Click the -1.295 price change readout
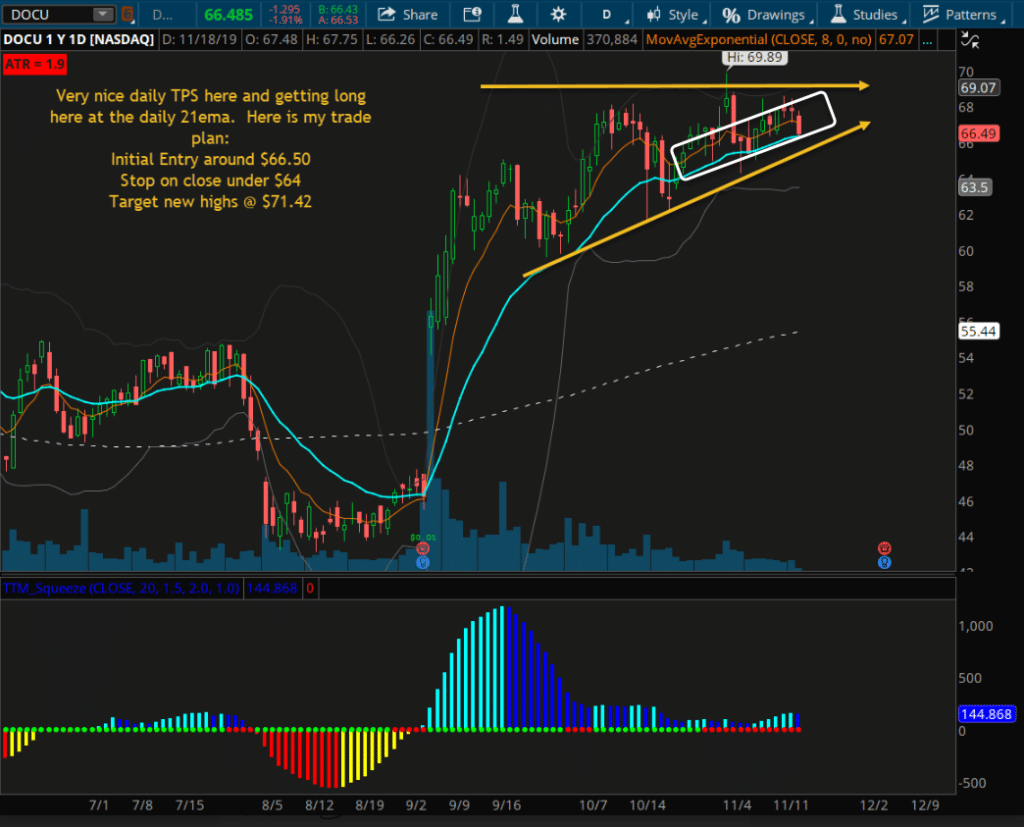The width and height of the screenshot is (1024, 827). pos(285,9)
